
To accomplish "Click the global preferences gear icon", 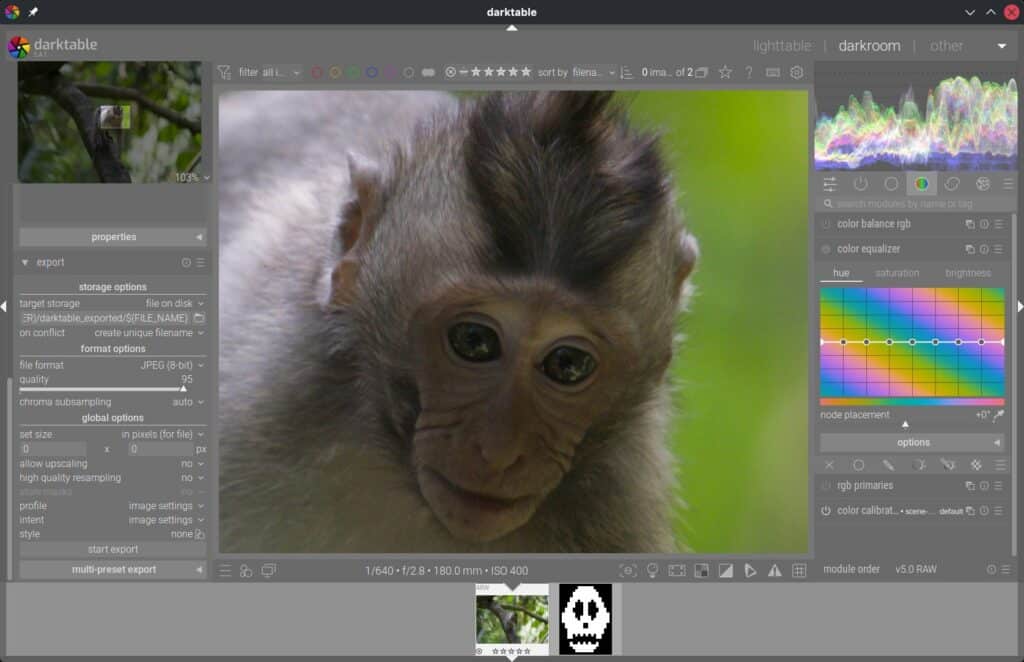I will 797,71.
